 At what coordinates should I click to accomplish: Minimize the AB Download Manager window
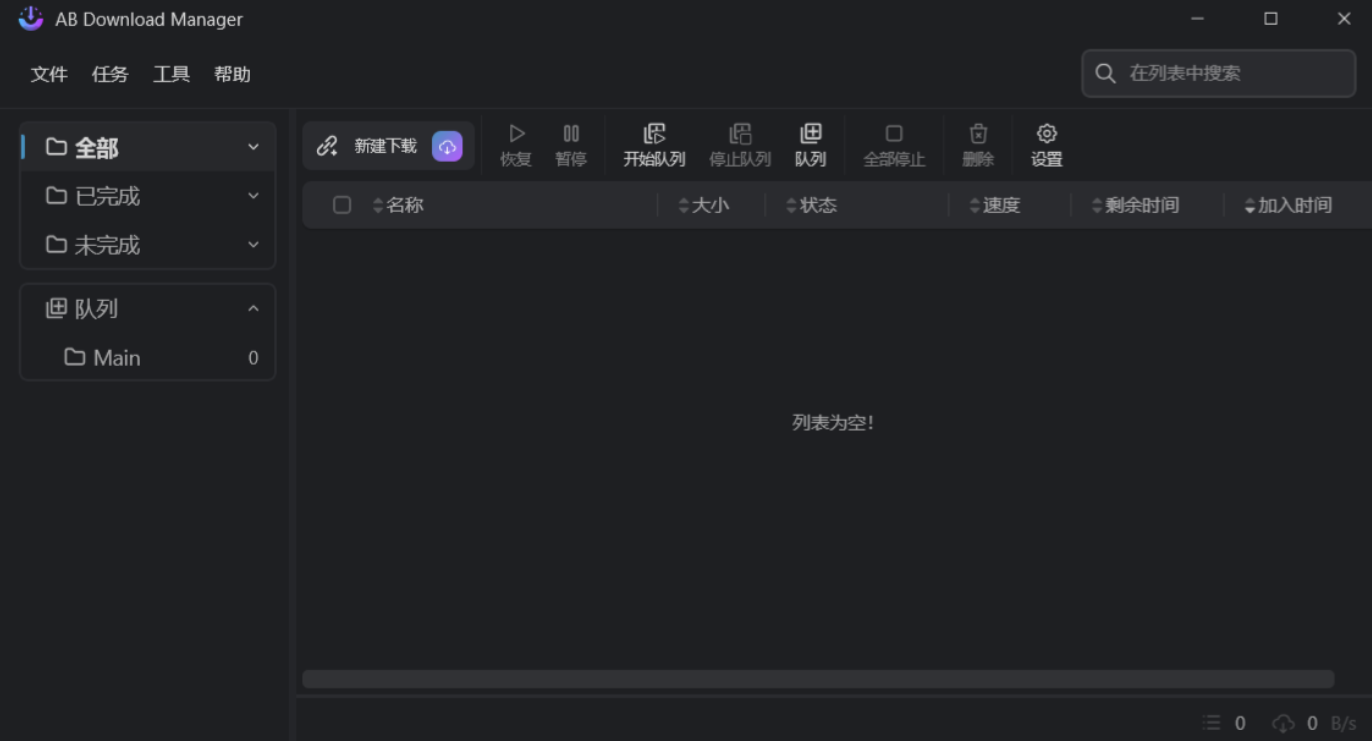(1197, 19)
